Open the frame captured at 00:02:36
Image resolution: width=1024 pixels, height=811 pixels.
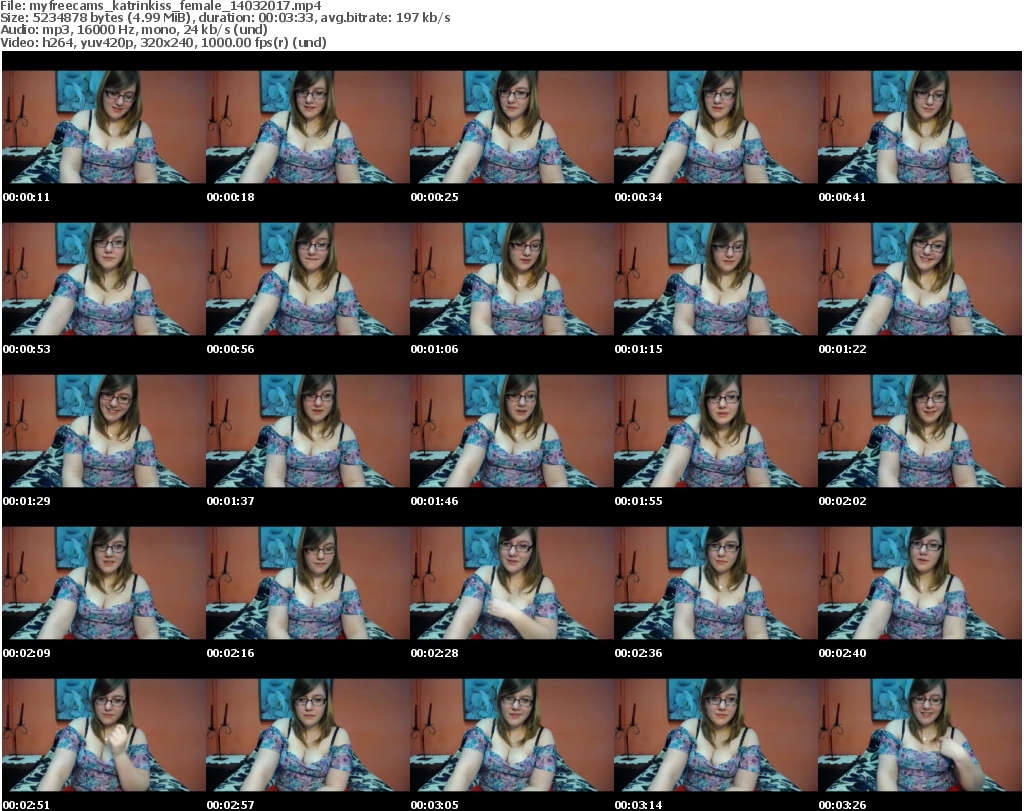[715, 583]
